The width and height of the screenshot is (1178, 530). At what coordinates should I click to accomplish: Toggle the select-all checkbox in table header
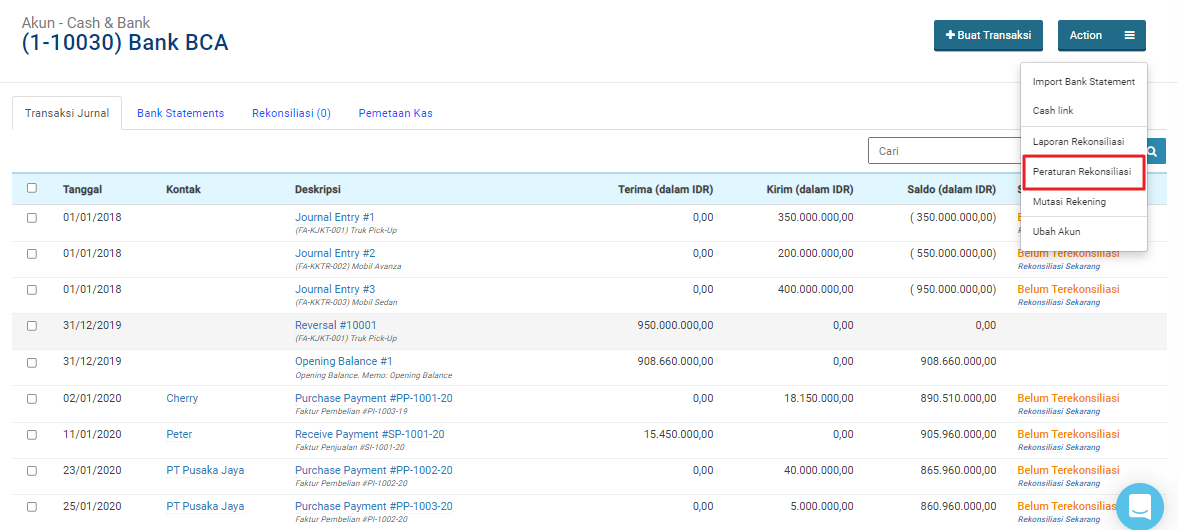[x=32, y=188]
